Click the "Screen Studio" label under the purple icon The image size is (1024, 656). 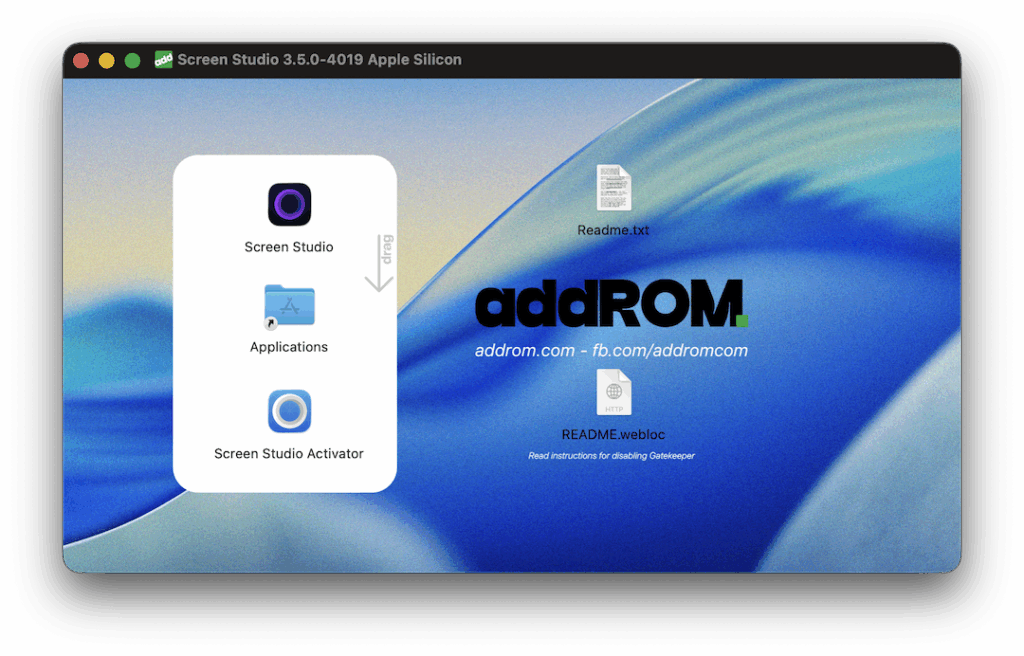[x=289, y=247]
